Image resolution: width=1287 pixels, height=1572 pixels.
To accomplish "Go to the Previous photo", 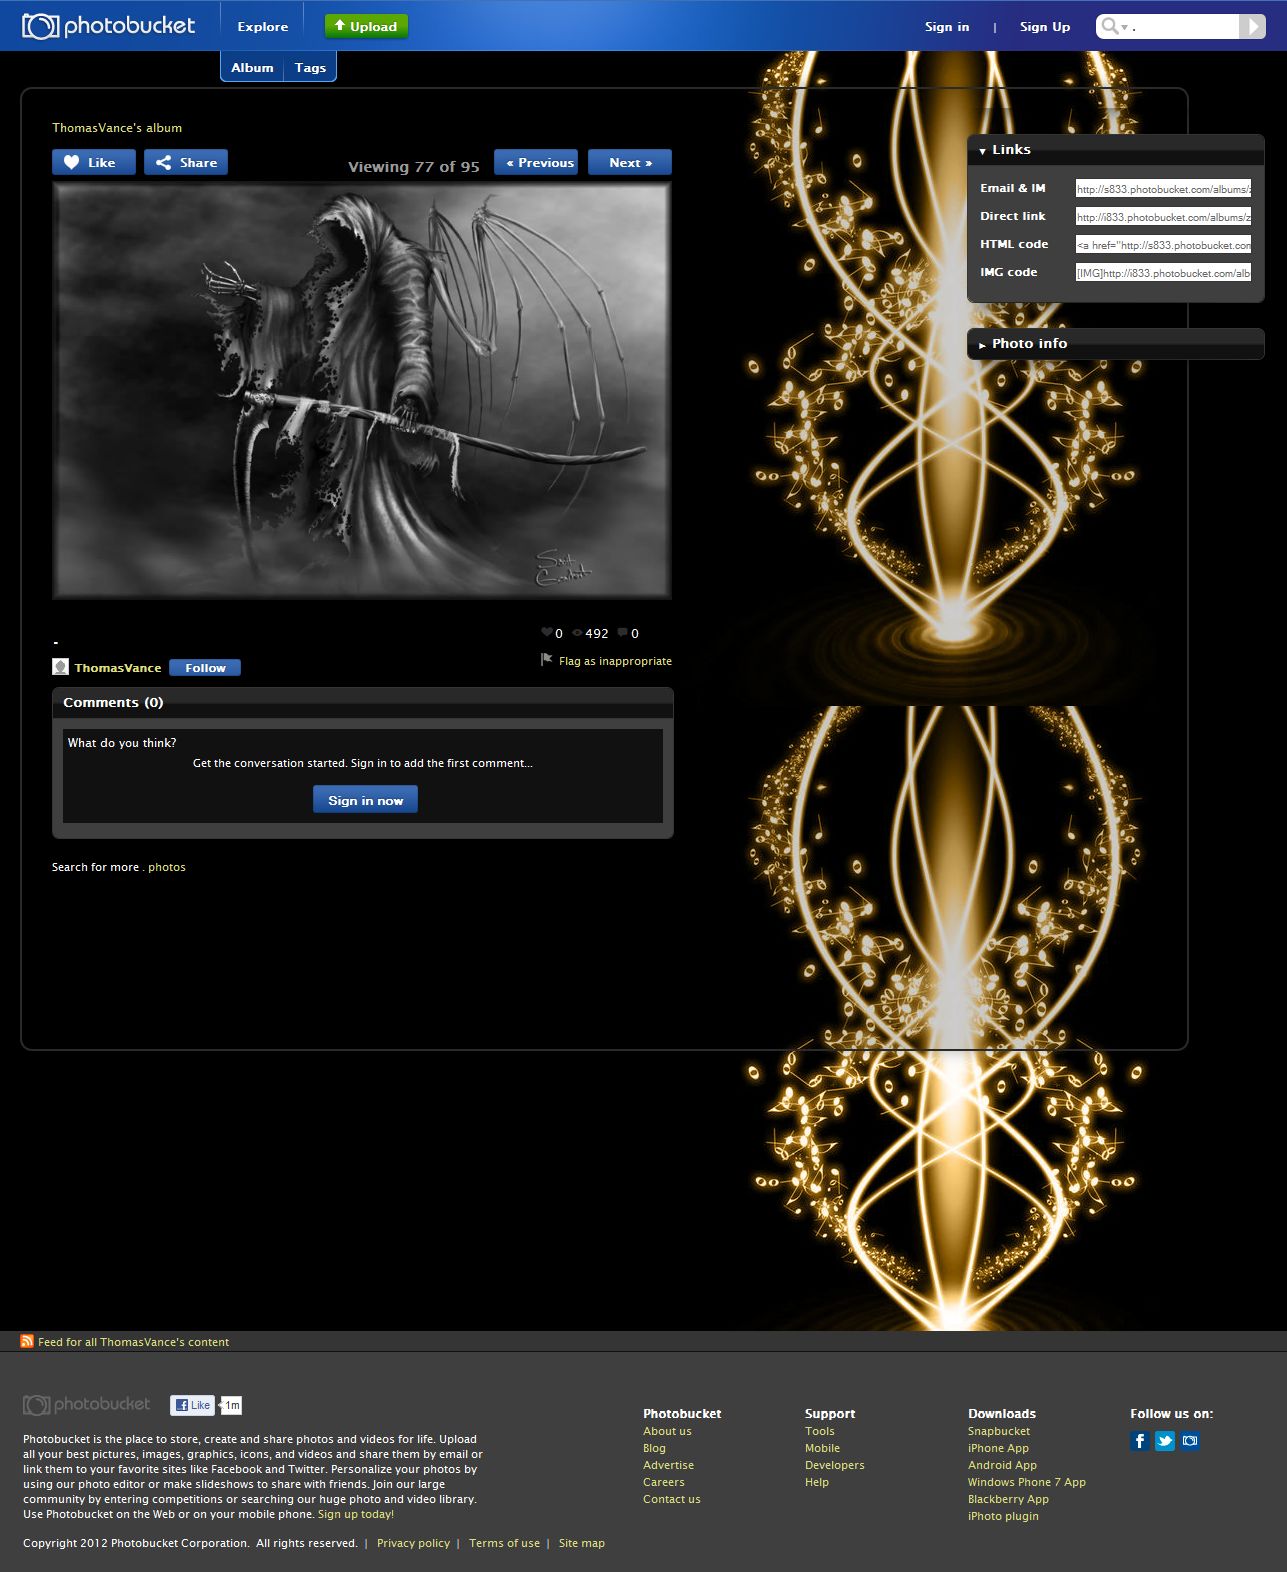I will click(x=536, y=162).
